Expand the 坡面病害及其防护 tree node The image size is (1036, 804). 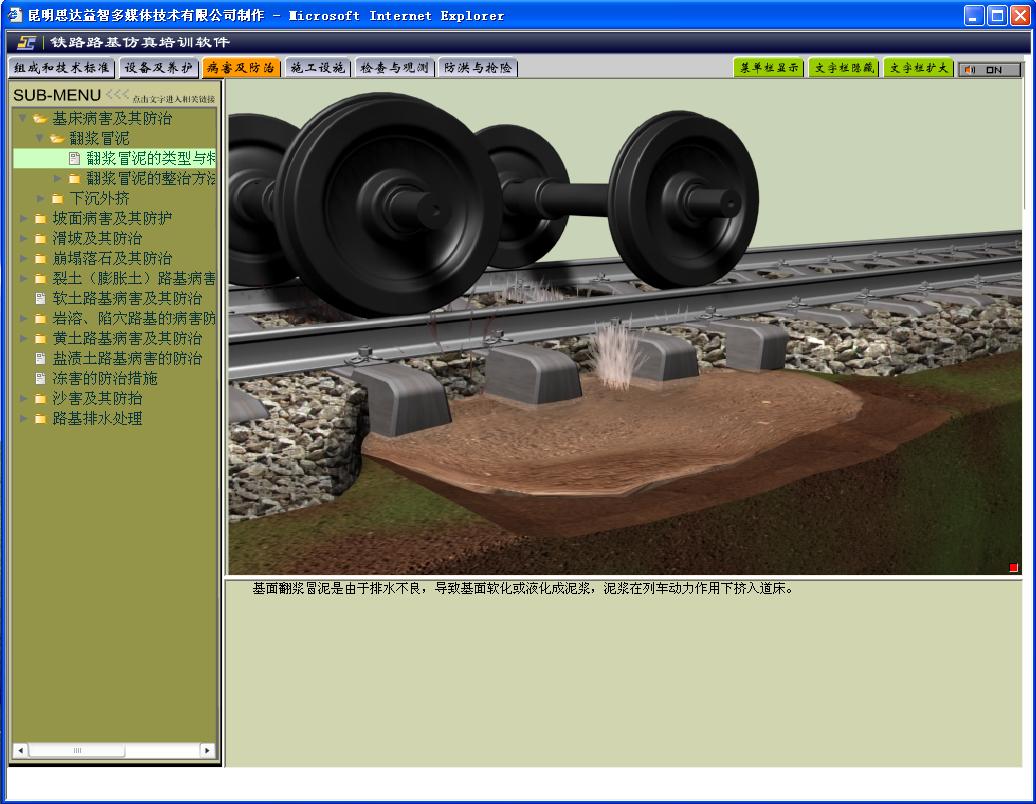[24, 218]
